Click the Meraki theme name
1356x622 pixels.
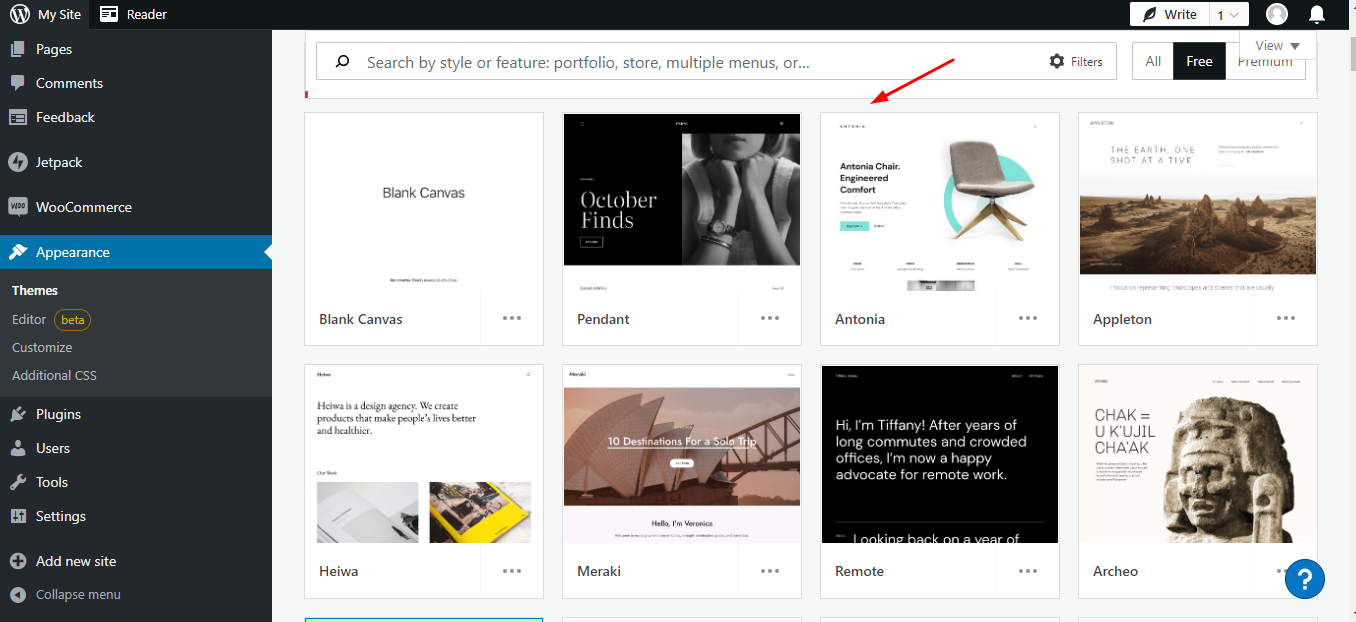click(599, 571)
